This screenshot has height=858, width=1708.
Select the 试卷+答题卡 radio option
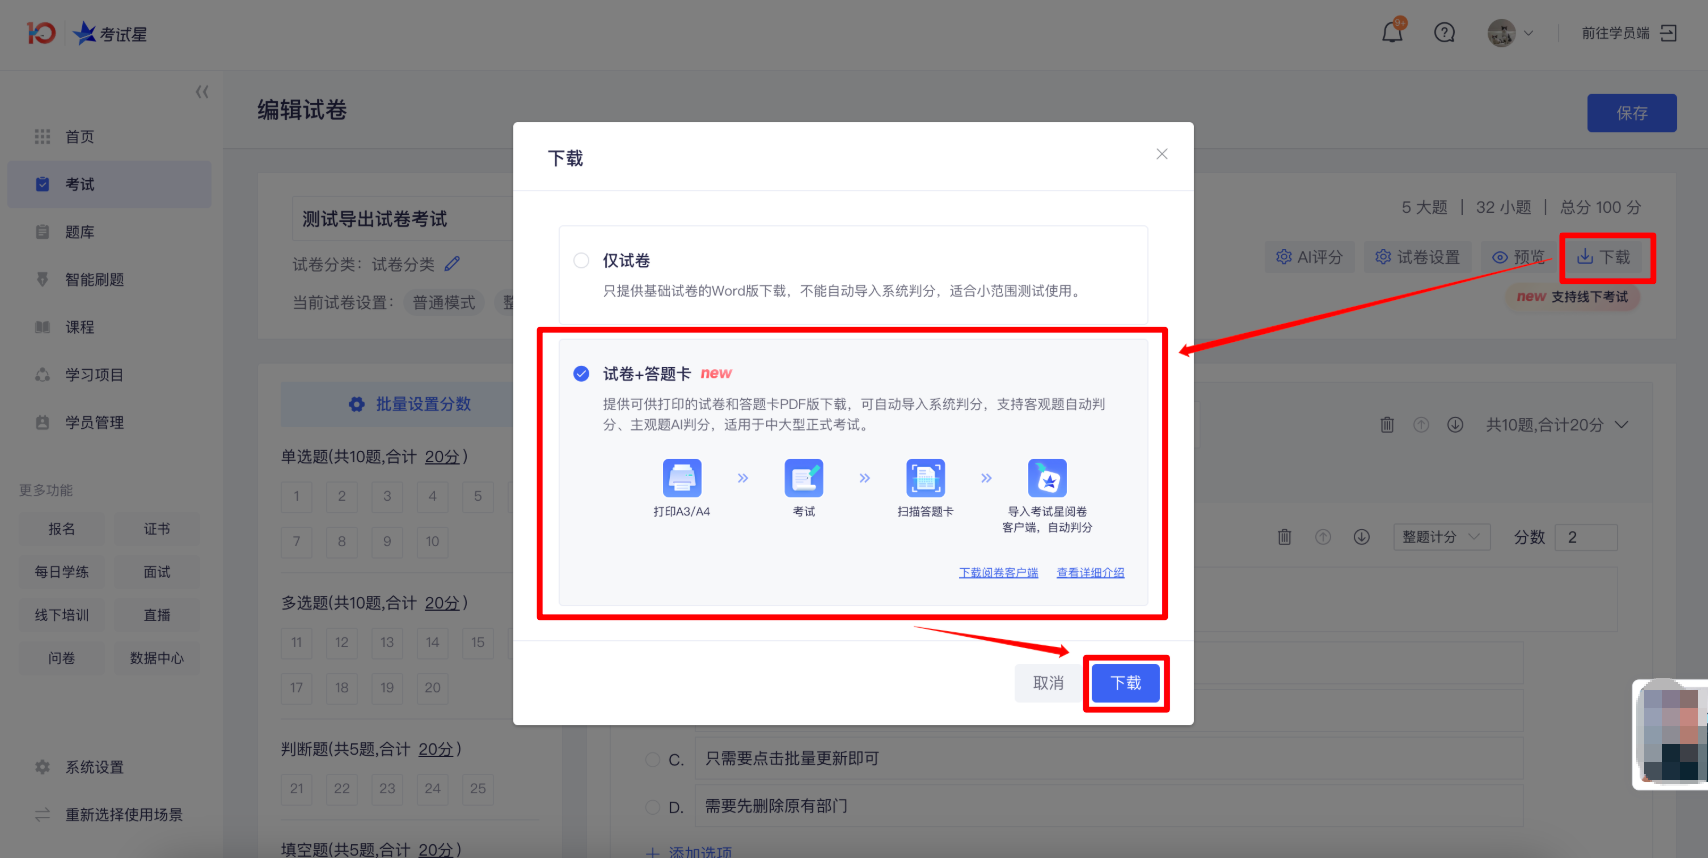pos(581,374)
